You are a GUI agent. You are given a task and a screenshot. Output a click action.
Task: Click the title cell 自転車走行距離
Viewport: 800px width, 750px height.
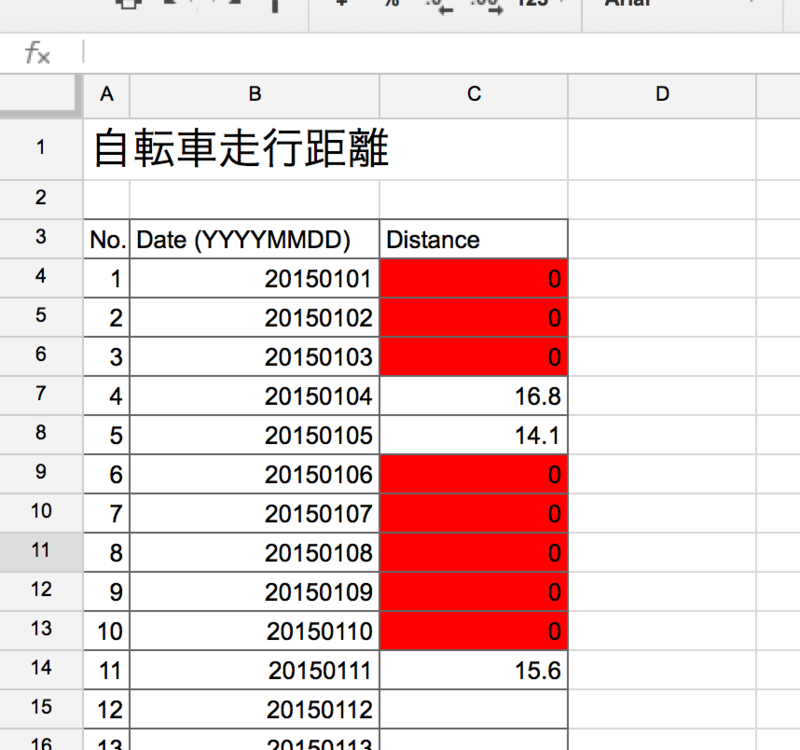tap(326, 148)
